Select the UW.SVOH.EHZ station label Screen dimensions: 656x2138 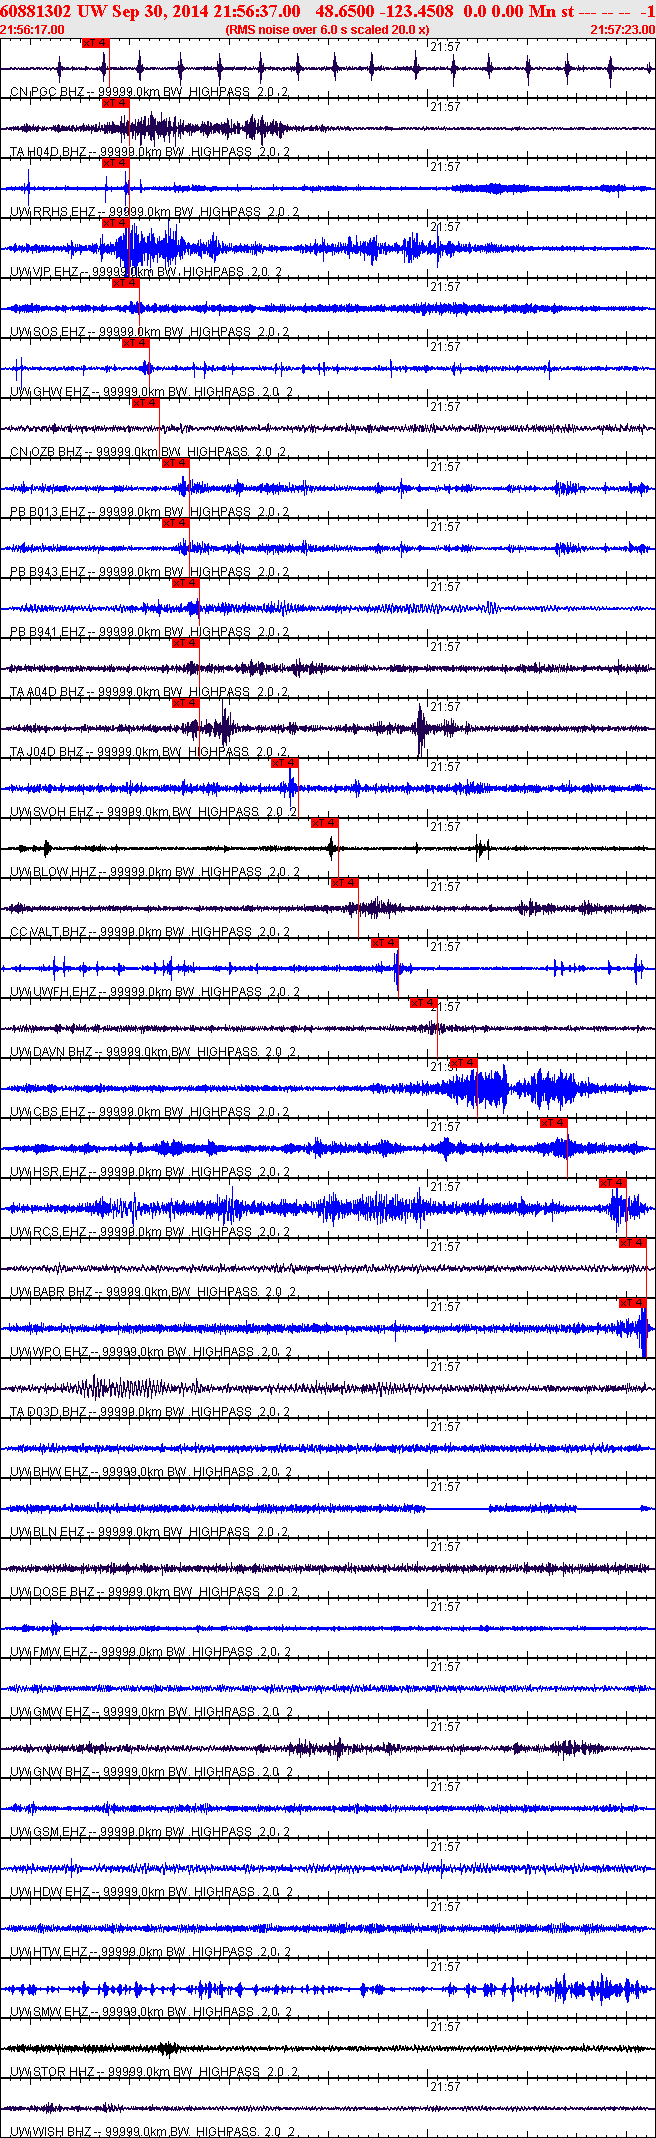[x=154, y=812]
